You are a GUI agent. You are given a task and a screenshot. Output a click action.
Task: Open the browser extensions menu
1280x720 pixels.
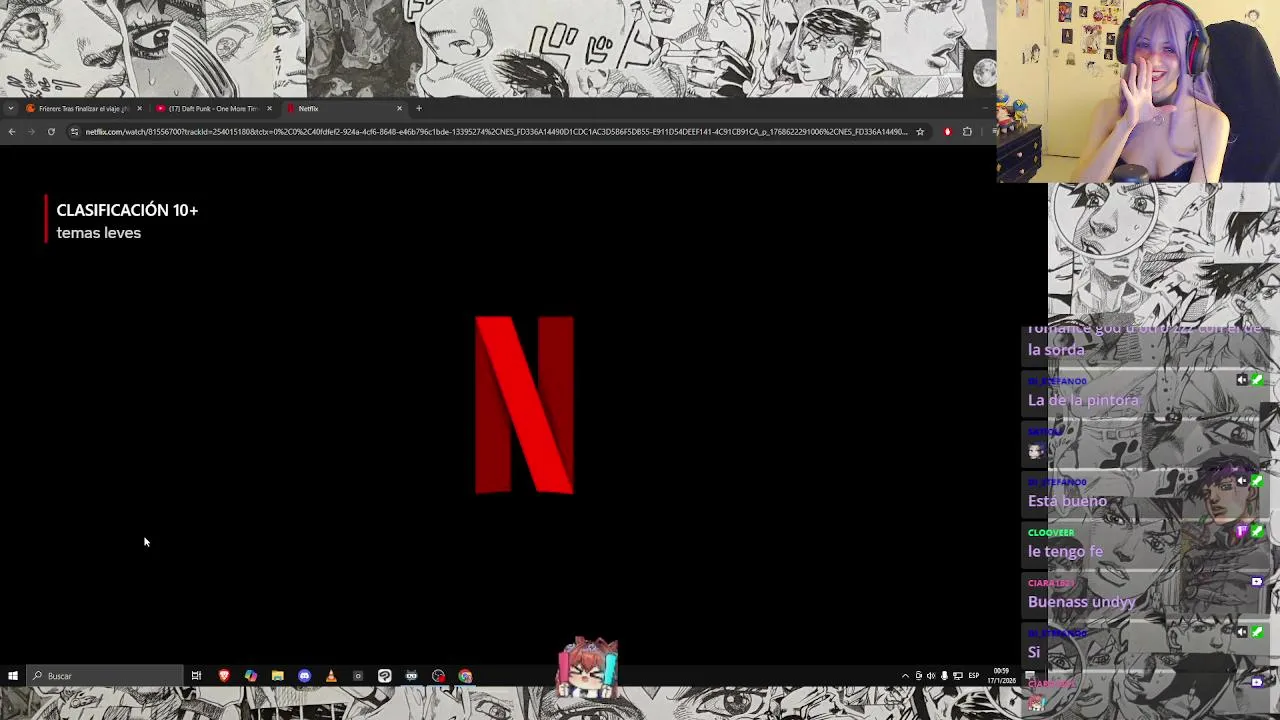tap(967, 132)
